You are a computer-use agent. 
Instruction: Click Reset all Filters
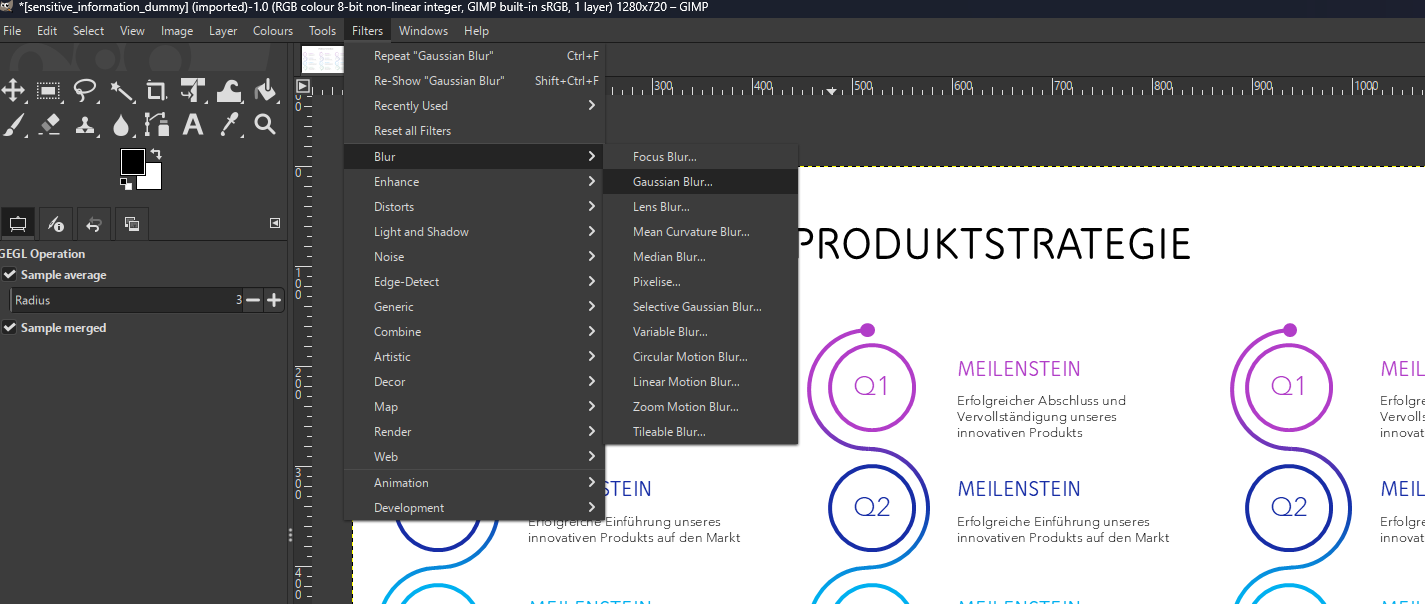pos(412,131)
